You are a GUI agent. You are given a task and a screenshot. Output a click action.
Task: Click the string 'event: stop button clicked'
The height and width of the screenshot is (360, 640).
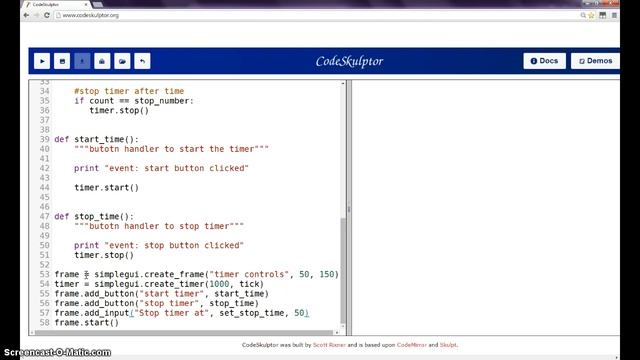pos(174,245)
